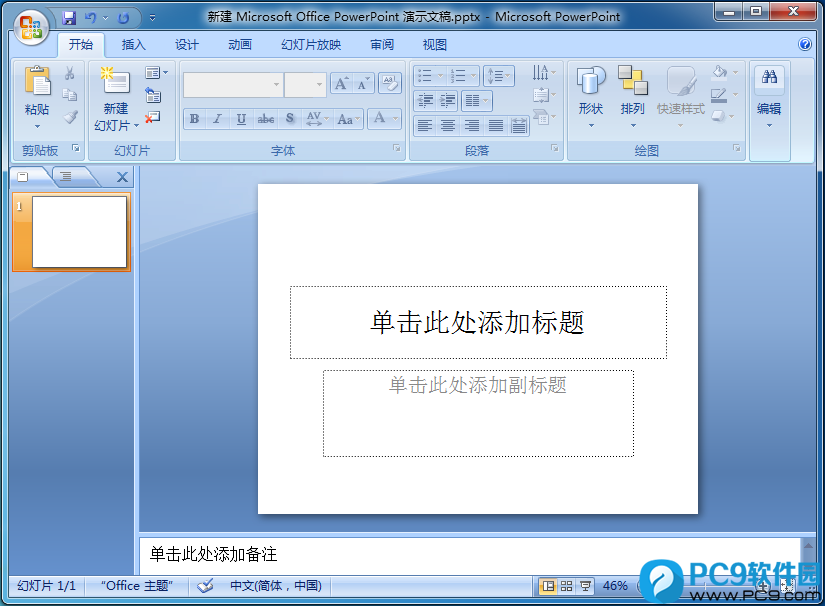Reset the slide placeholders
825x606 pixels.
click(x=153, y=95)
